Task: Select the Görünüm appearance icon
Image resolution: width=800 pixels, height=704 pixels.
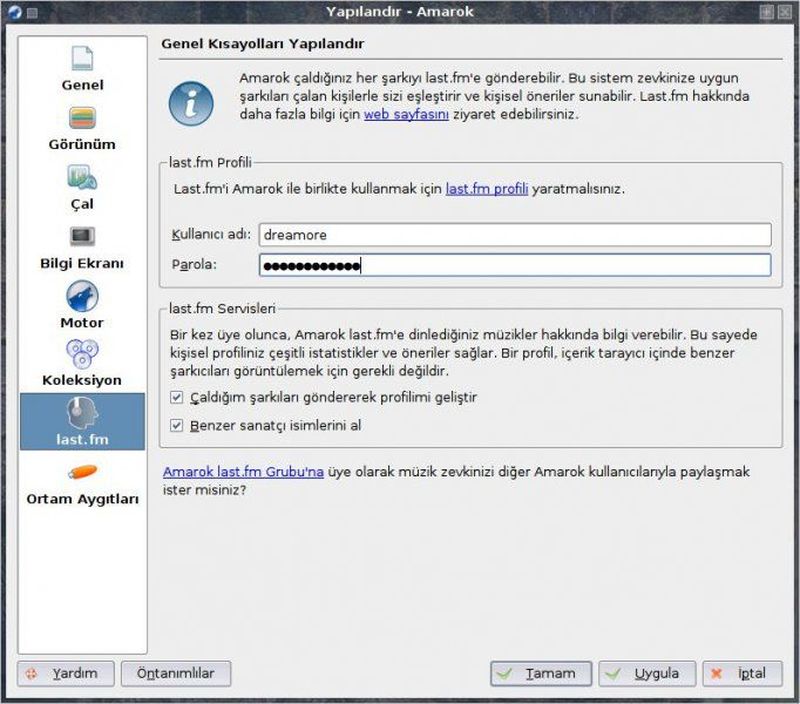Action: pos(82,119)
